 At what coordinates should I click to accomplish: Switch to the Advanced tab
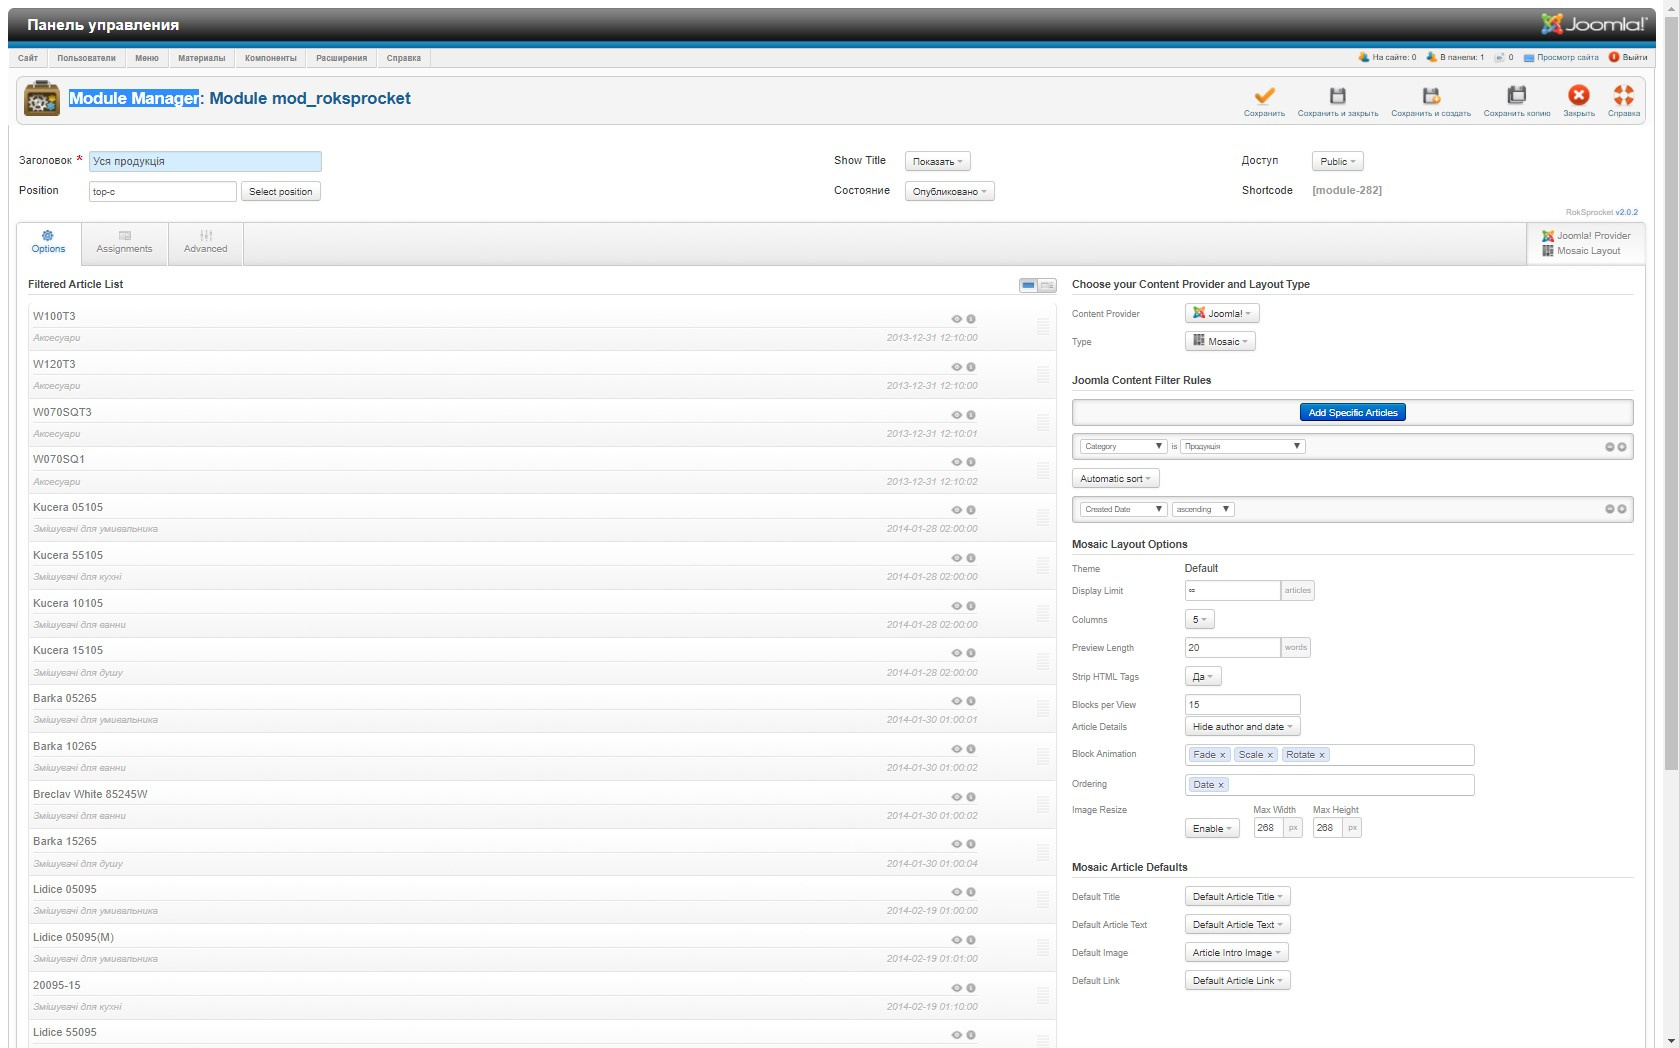(x=205, y=243)
